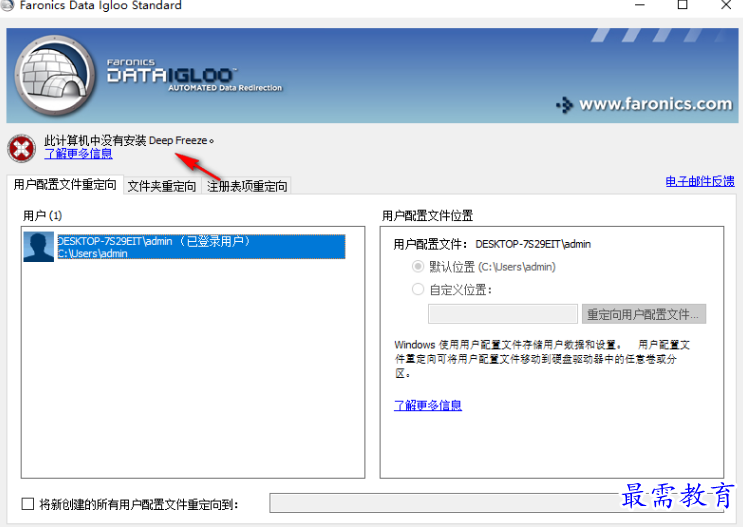Click the custom location path field

pyautogui.click(x=503, y=314)
